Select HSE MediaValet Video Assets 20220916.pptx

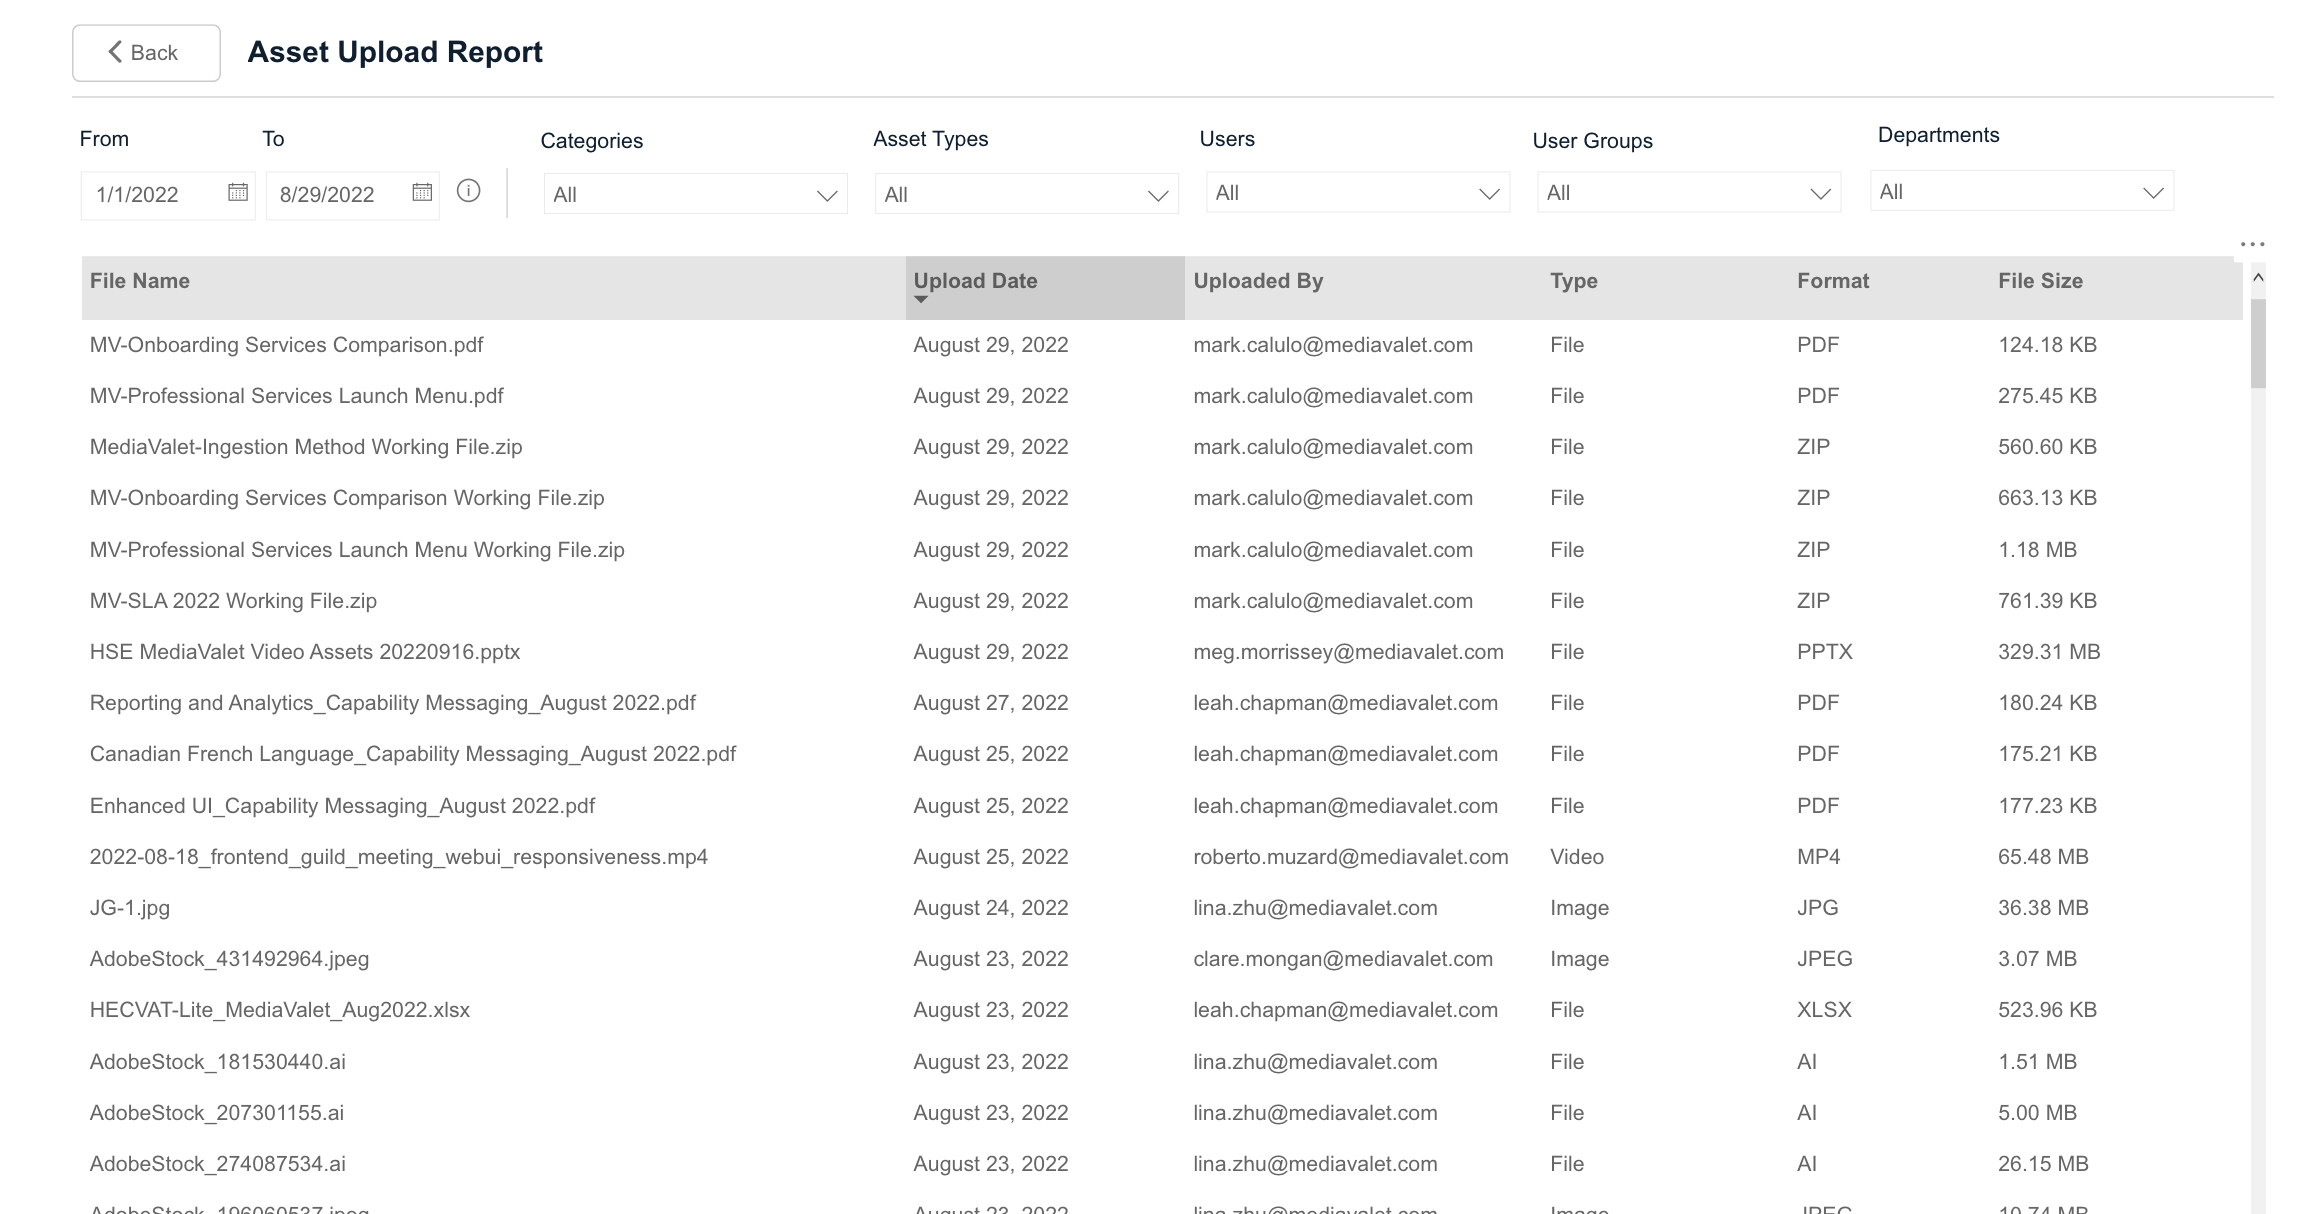pos(305,652)
